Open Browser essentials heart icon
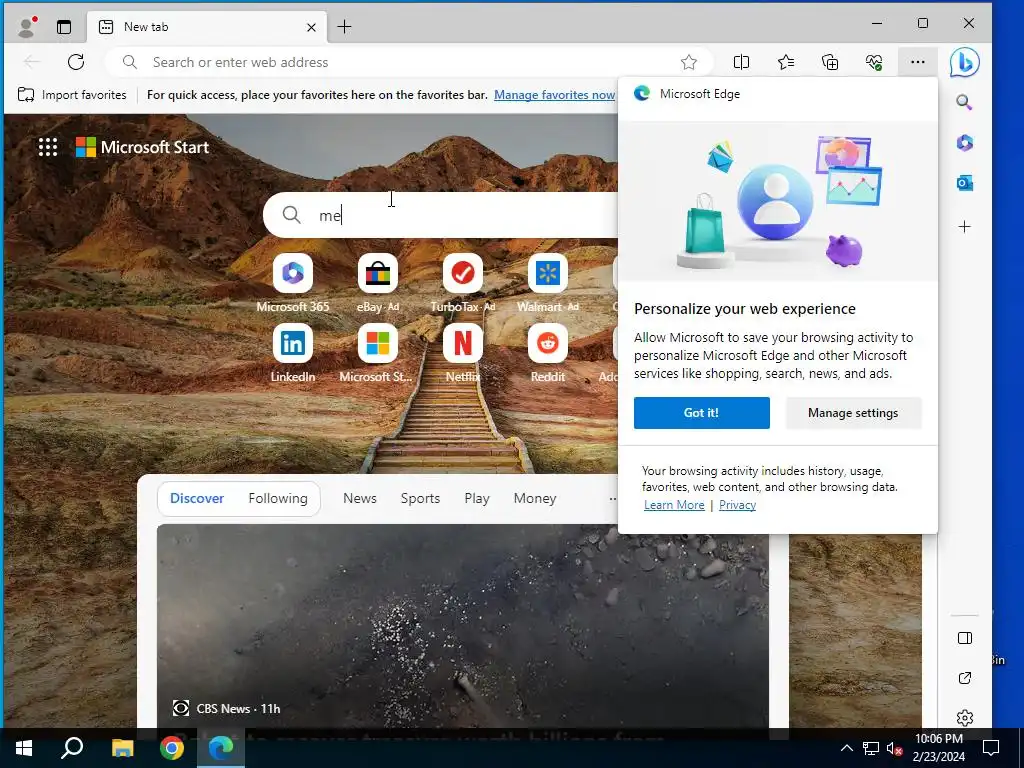 coord(874,62)
